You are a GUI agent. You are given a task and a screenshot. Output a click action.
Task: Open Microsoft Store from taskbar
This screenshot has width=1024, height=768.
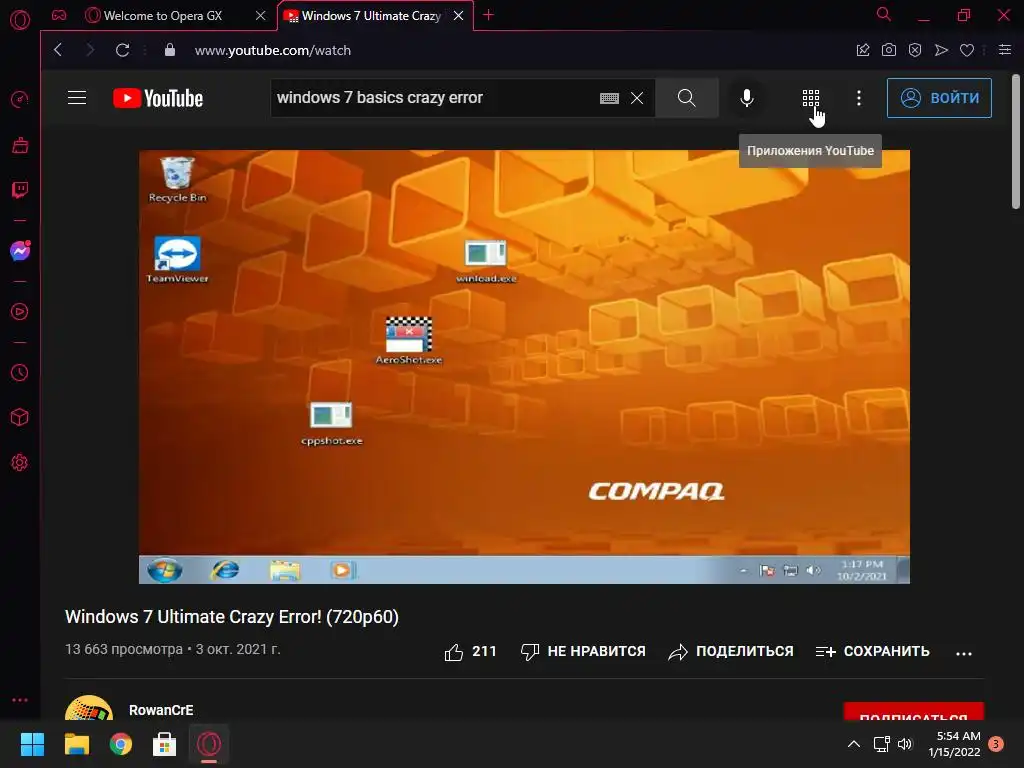[165, 744]
